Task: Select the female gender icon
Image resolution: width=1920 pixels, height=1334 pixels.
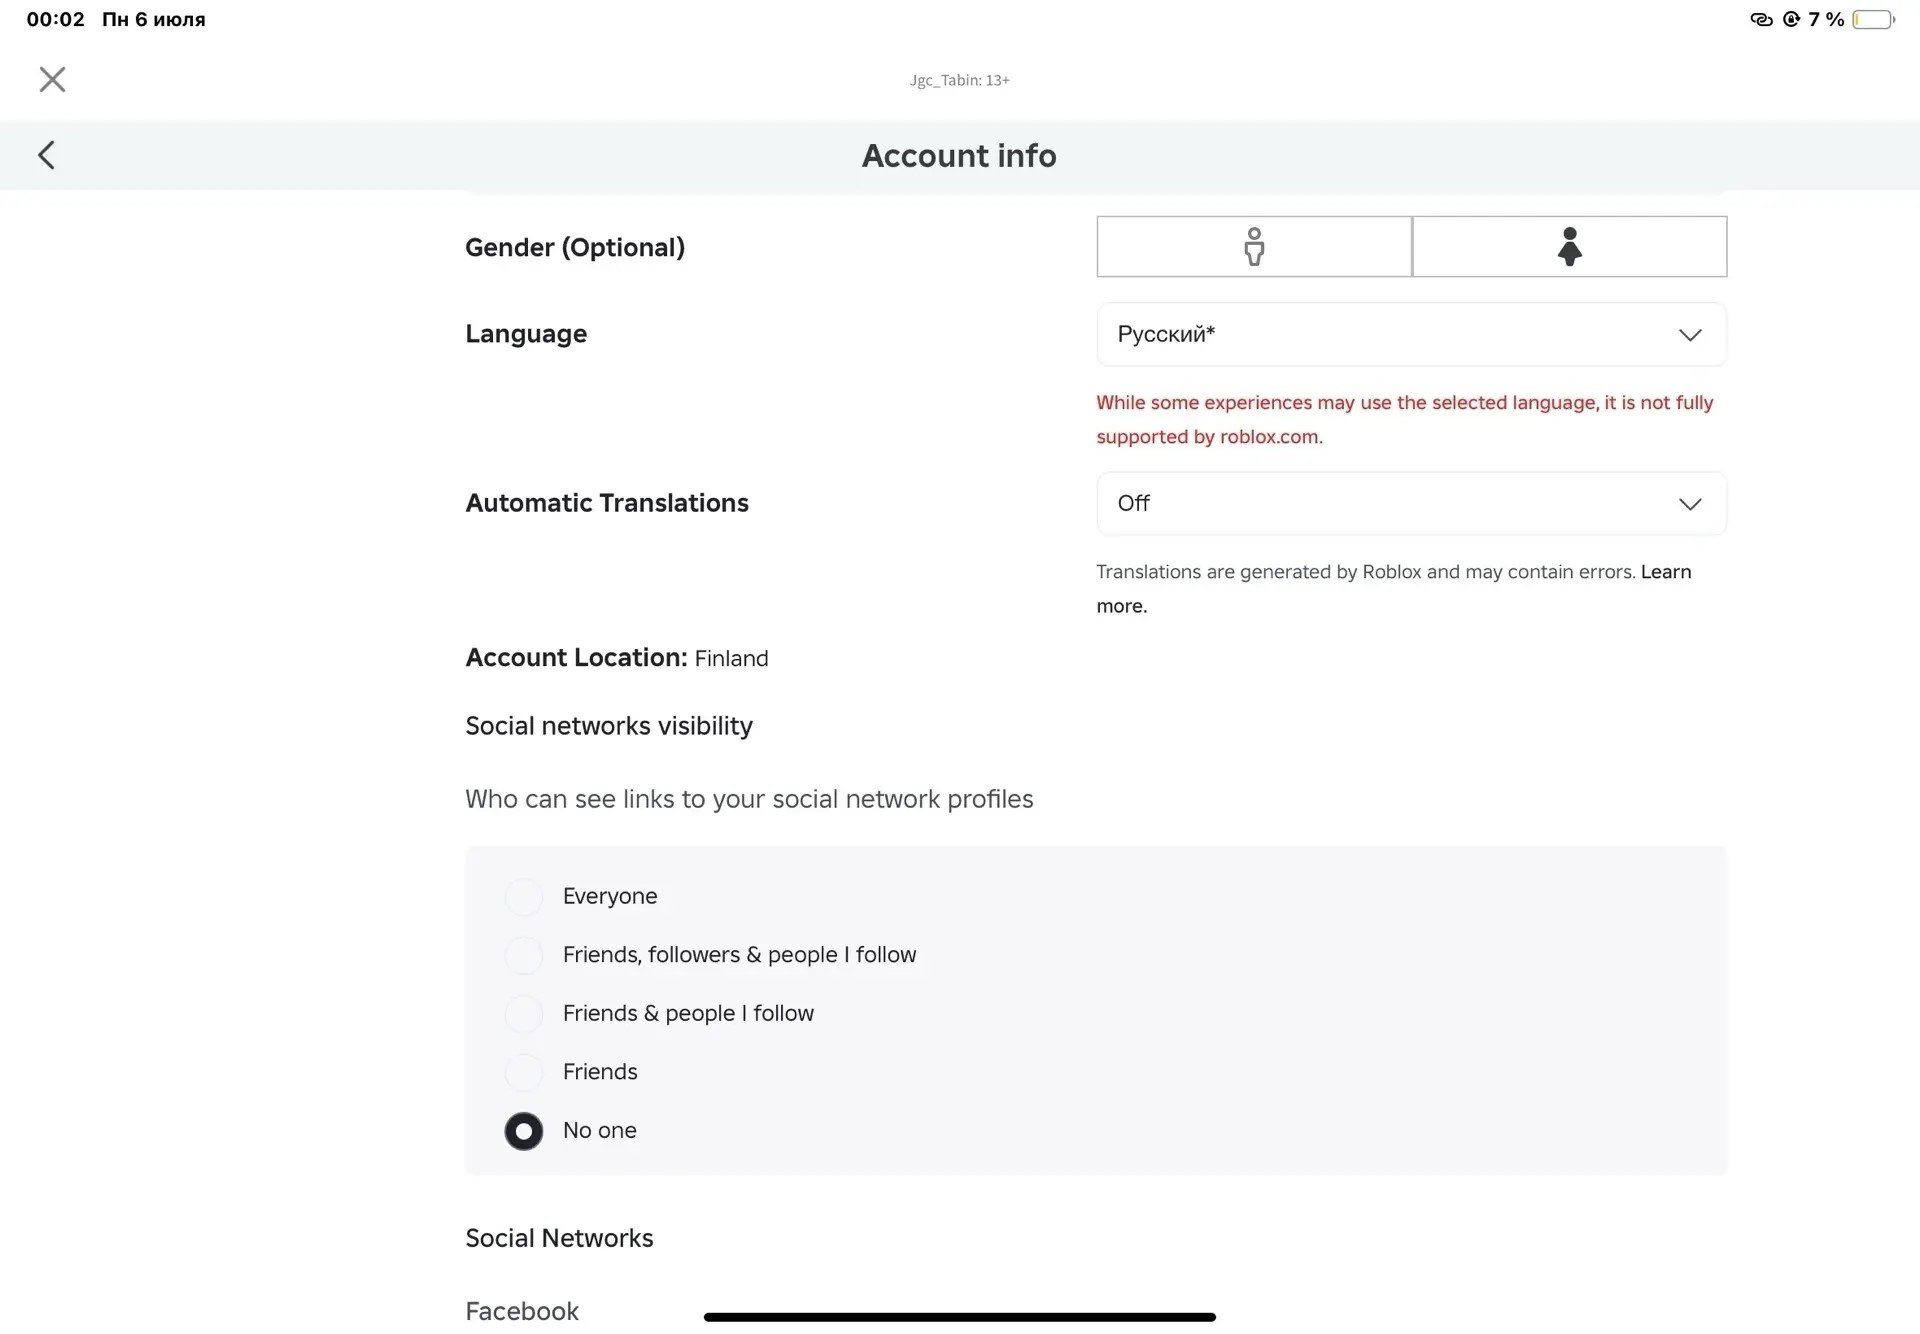Action: 1569,246
